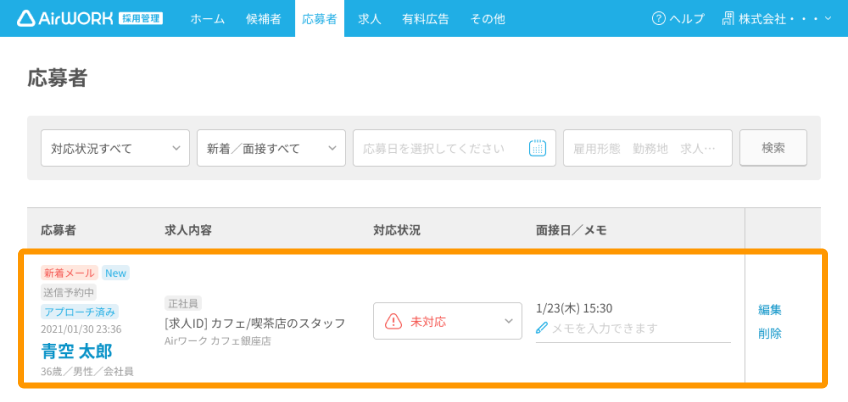This screenshot has height=402, width=848.
Task: Open the calendar picker icon
Action: coord(537,148)
